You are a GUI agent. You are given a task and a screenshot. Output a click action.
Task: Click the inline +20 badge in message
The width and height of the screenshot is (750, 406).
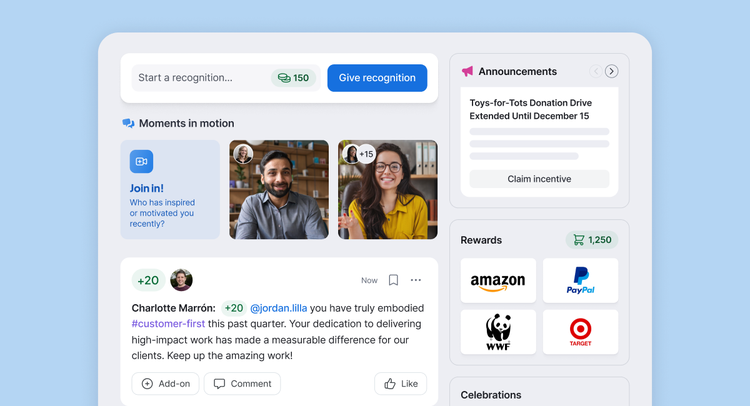tap(234, 308)
